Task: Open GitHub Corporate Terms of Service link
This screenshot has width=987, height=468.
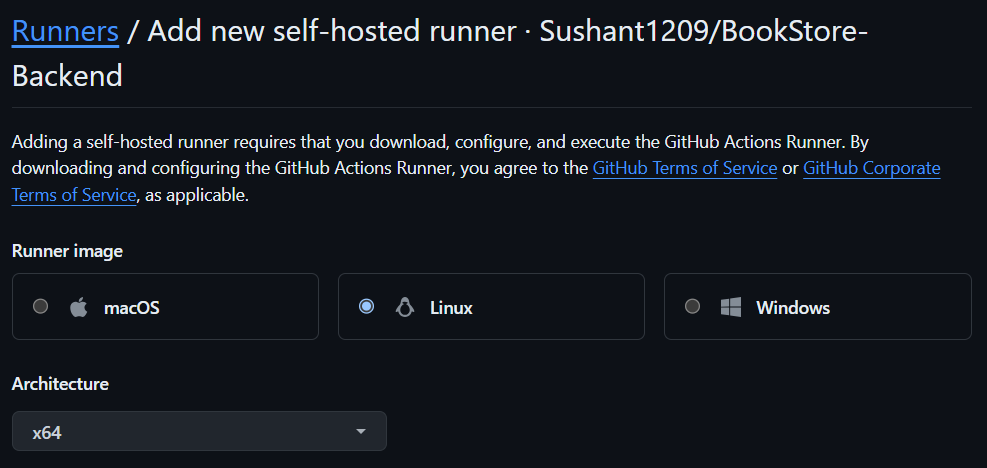Action: coord(871,168)
